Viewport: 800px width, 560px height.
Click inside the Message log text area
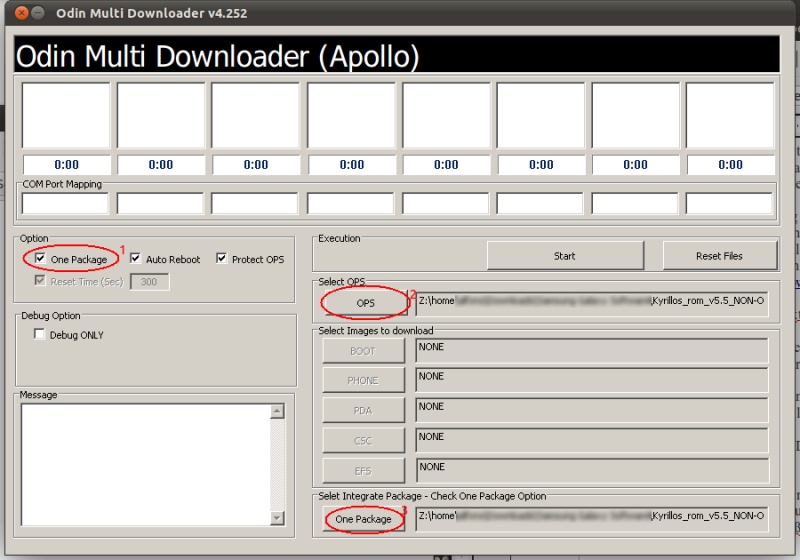click(x=146, y=465)
